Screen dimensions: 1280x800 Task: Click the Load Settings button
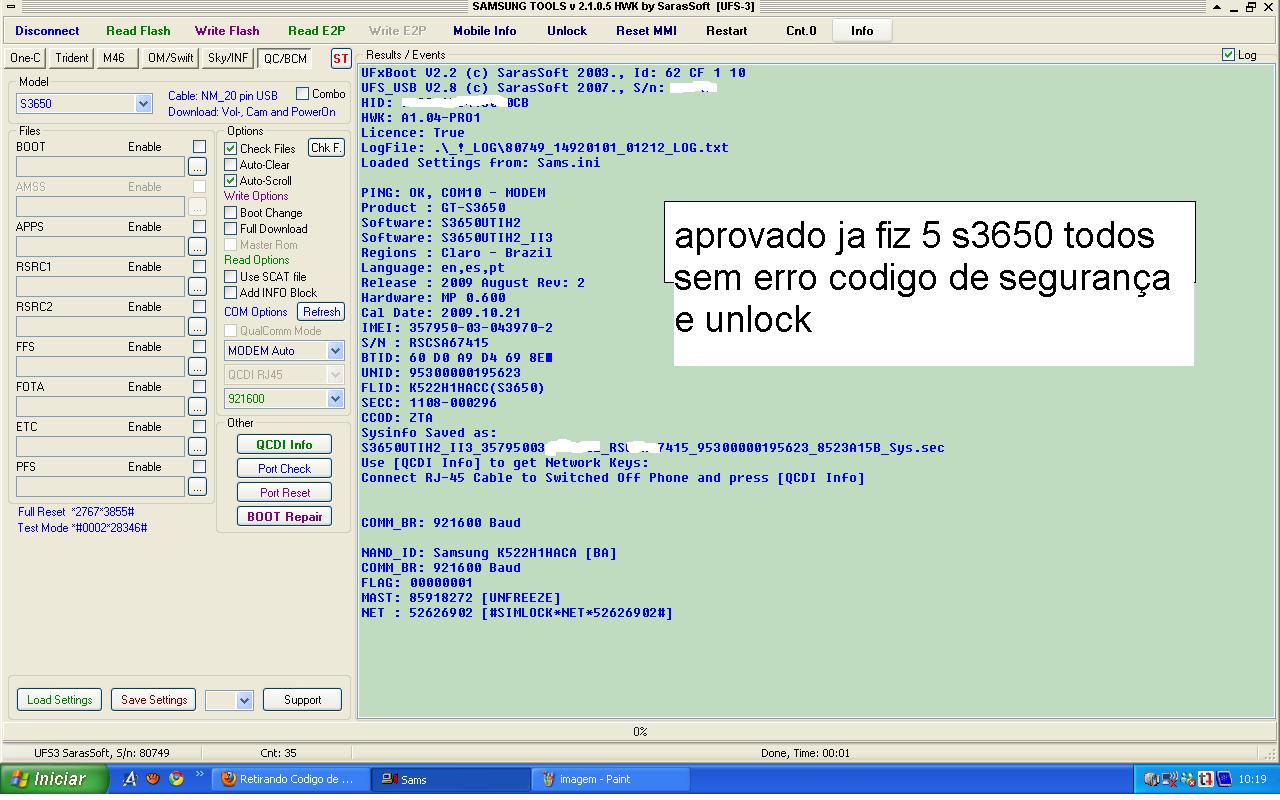(x=59, y=700)
